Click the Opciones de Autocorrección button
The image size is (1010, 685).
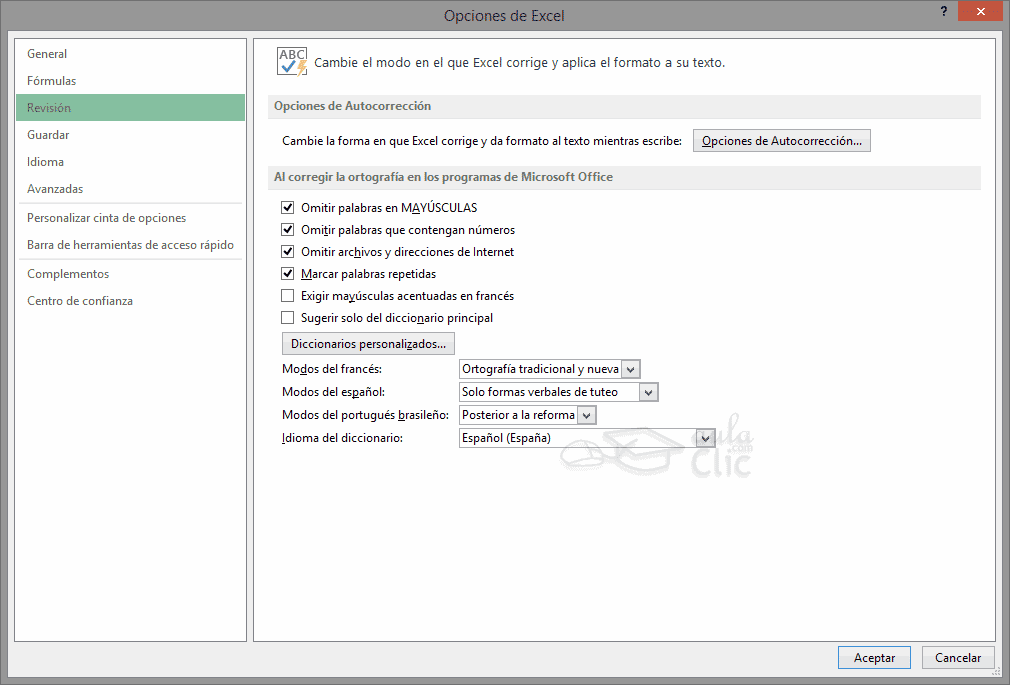click(x=781, y=141)
